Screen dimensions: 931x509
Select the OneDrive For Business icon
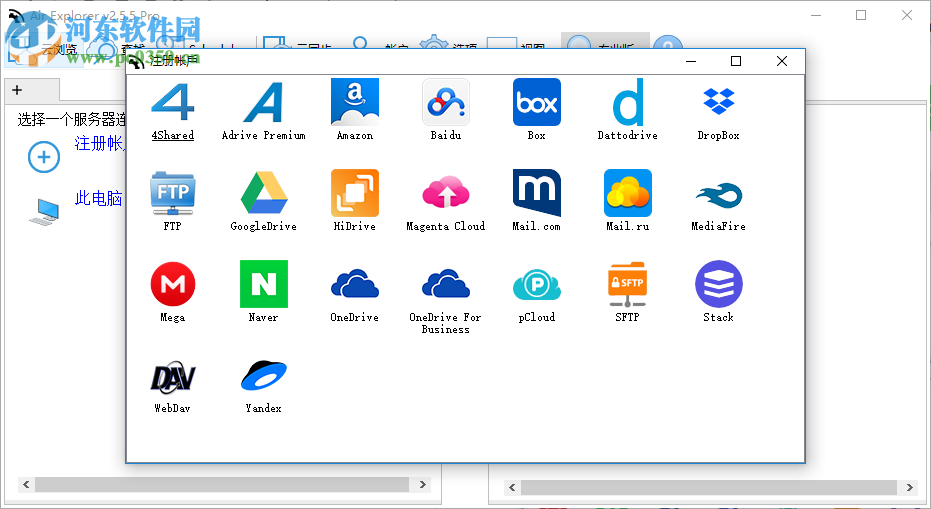point(446,283)
